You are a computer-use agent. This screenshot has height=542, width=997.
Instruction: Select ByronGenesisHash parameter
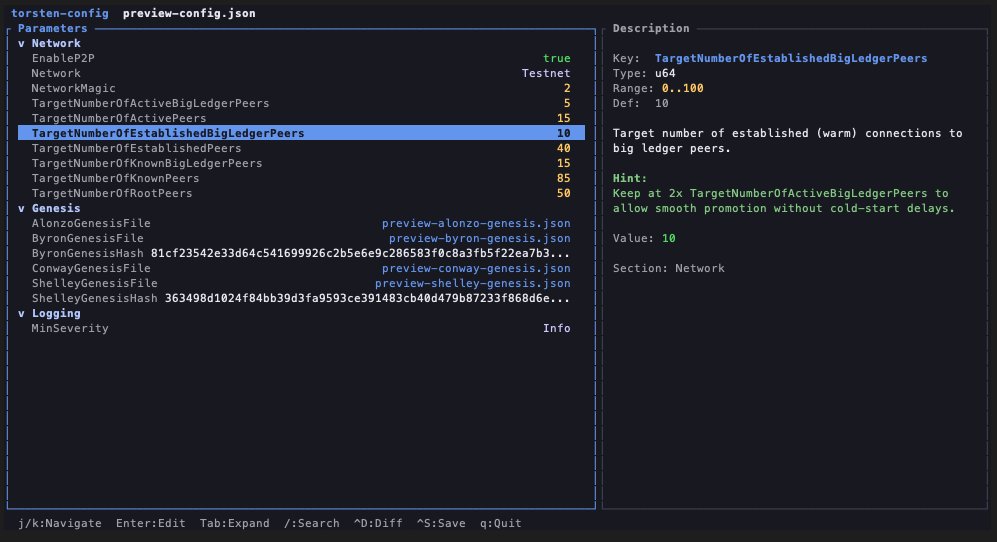pyautogui.click(x=301, y=253)
